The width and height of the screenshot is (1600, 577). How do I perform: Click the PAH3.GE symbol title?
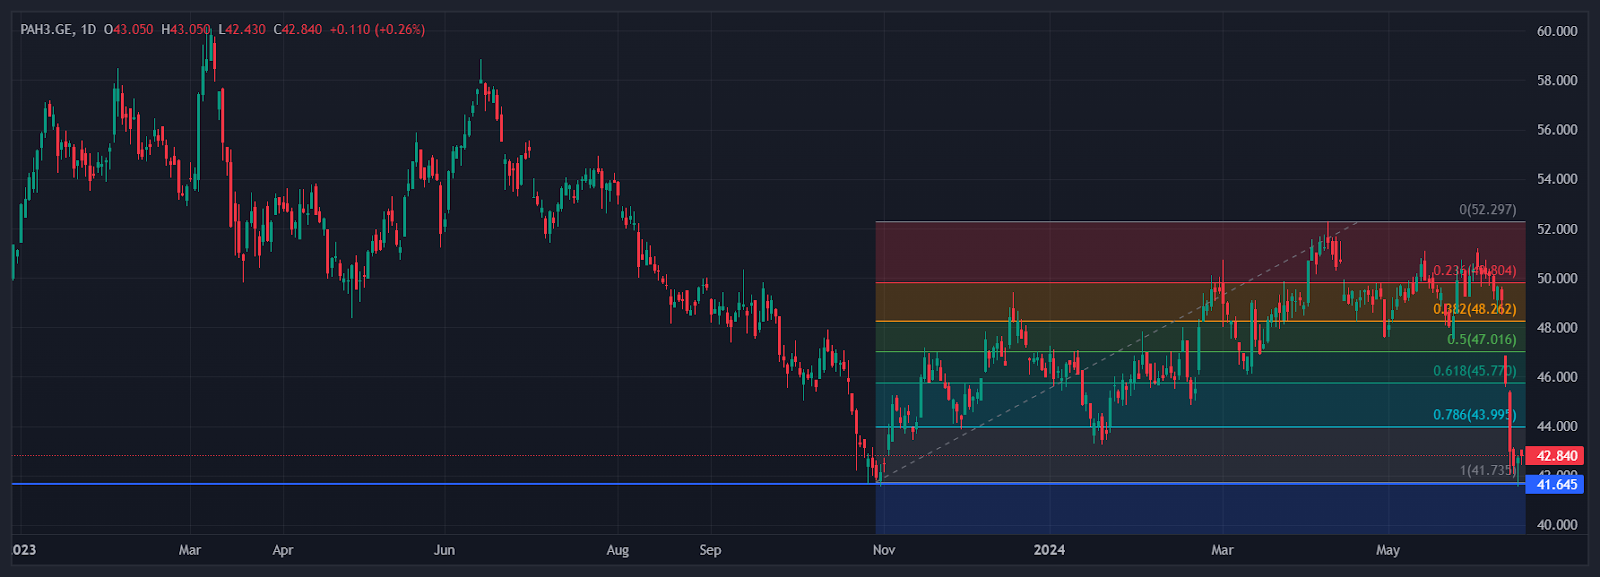click(x=46, y=30)
